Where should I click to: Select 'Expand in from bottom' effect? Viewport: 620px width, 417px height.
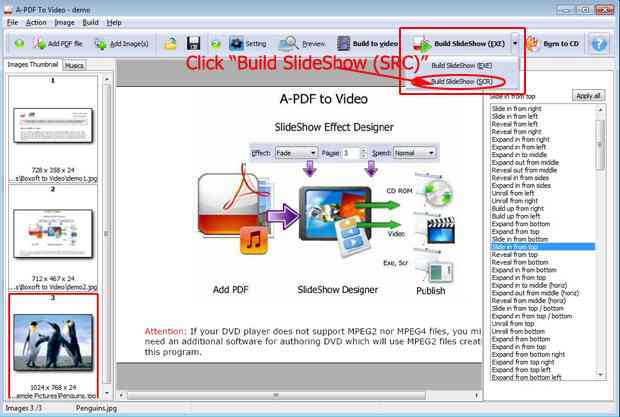524,270
